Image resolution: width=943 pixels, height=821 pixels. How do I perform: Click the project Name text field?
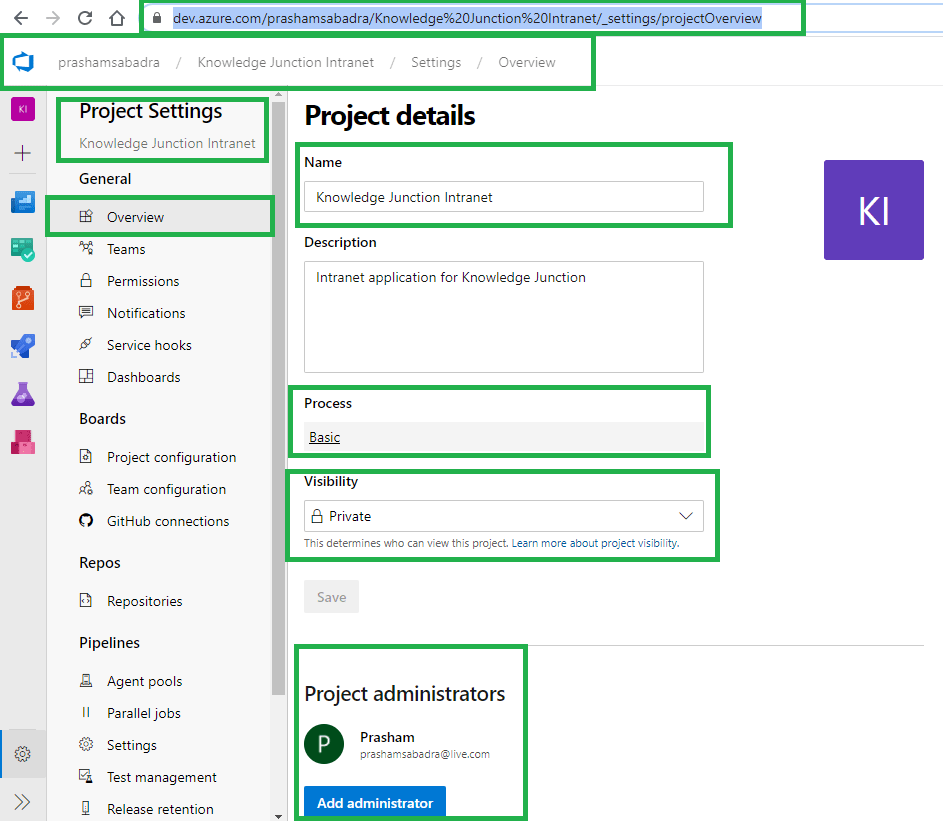(x=503, y=197)
